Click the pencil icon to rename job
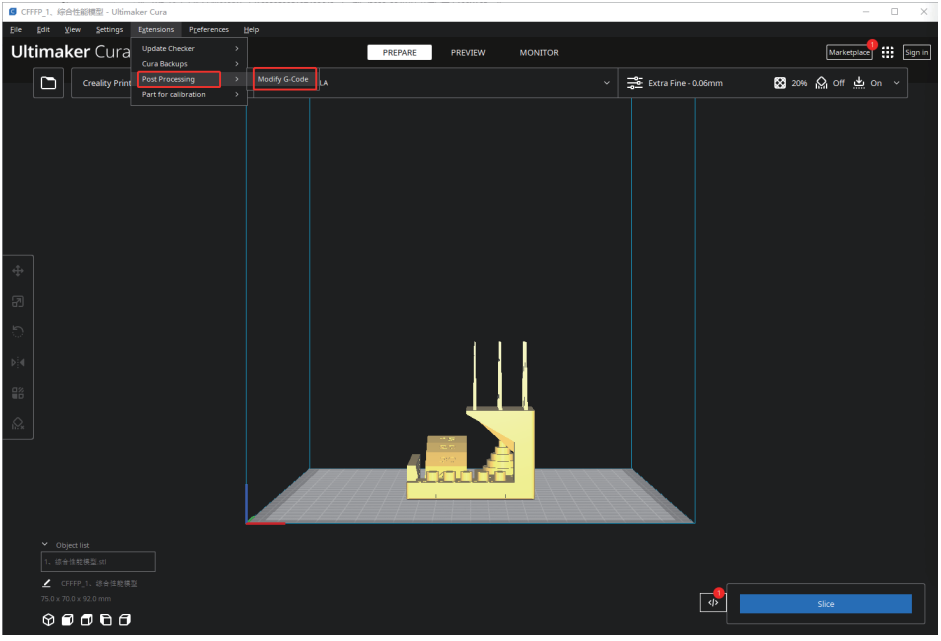 [x=47, y=583]
